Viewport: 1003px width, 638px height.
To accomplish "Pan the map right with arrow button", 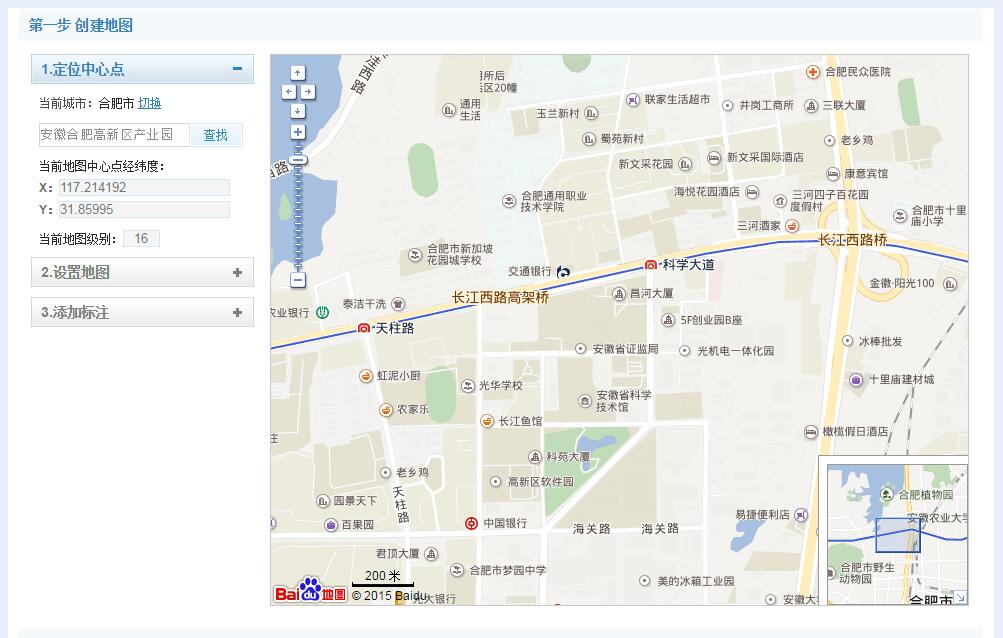I will (x=308, y=92).
